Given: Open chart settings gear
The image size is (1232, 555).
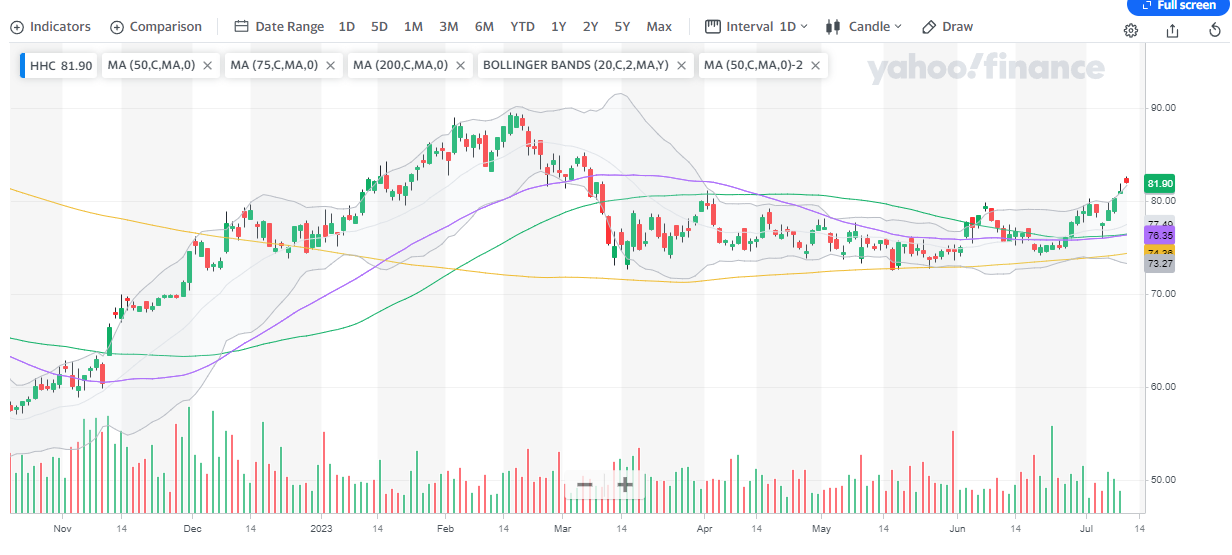Looking at the screenshot, I should pyautogui.click(x=1131, y=30).
